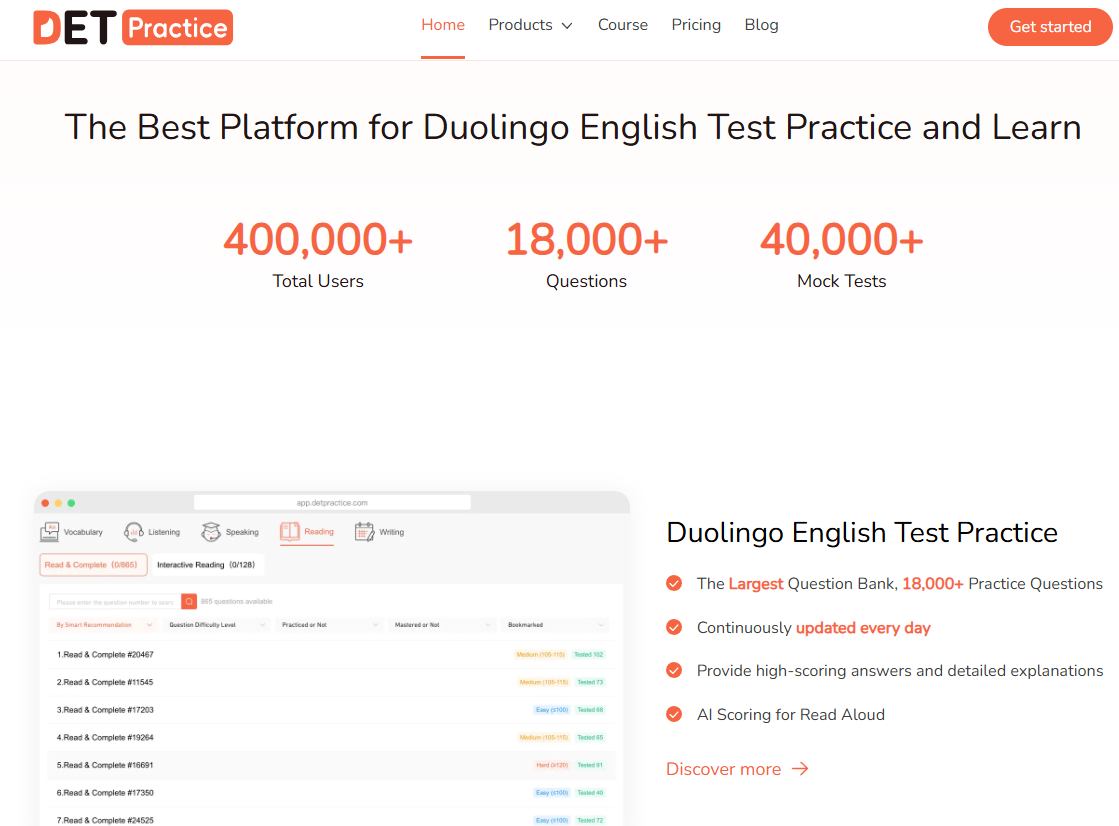The image size is (1119, 826).
Task: Click the Easy tag on question #17203
Action: 552,710
